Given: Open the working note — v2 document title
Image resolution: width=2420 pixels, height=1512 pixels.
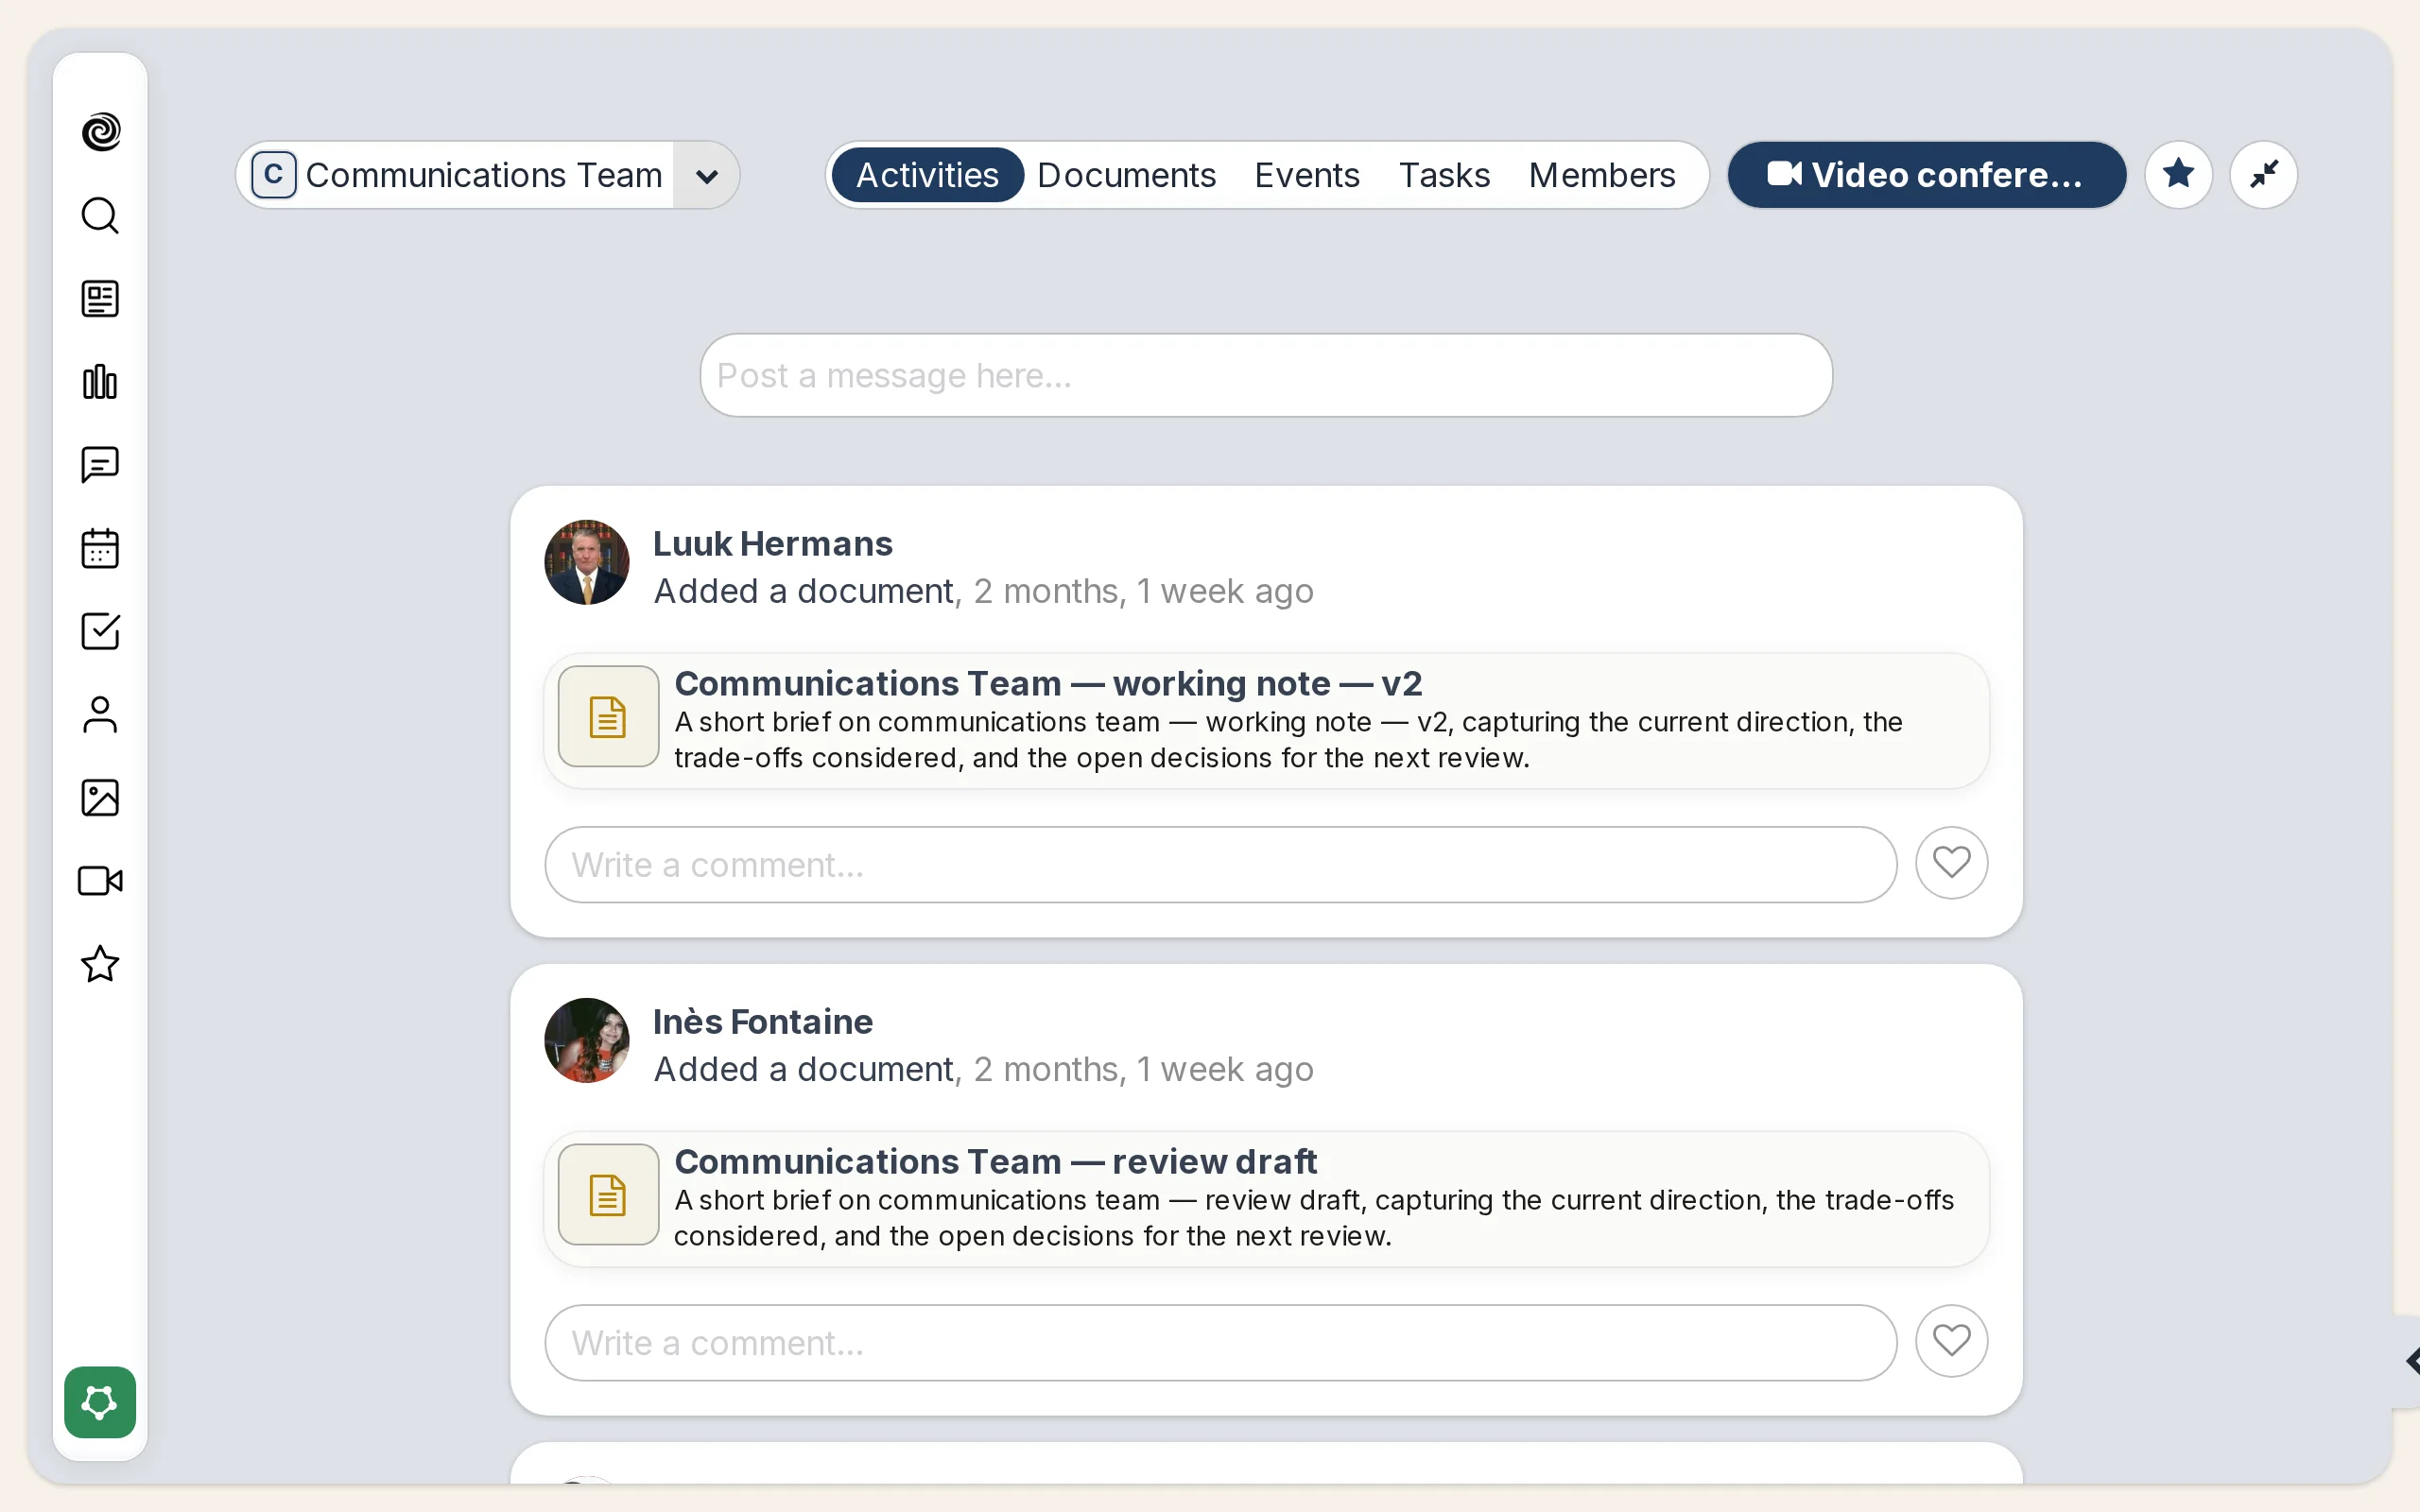Looking at the screenshot, I should (1048, 683).
